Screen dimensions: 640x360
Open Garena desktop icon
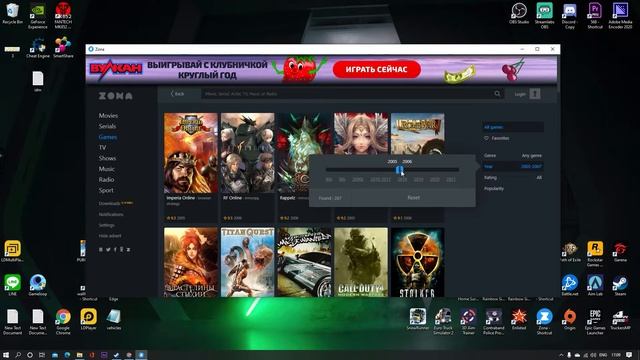620,251
